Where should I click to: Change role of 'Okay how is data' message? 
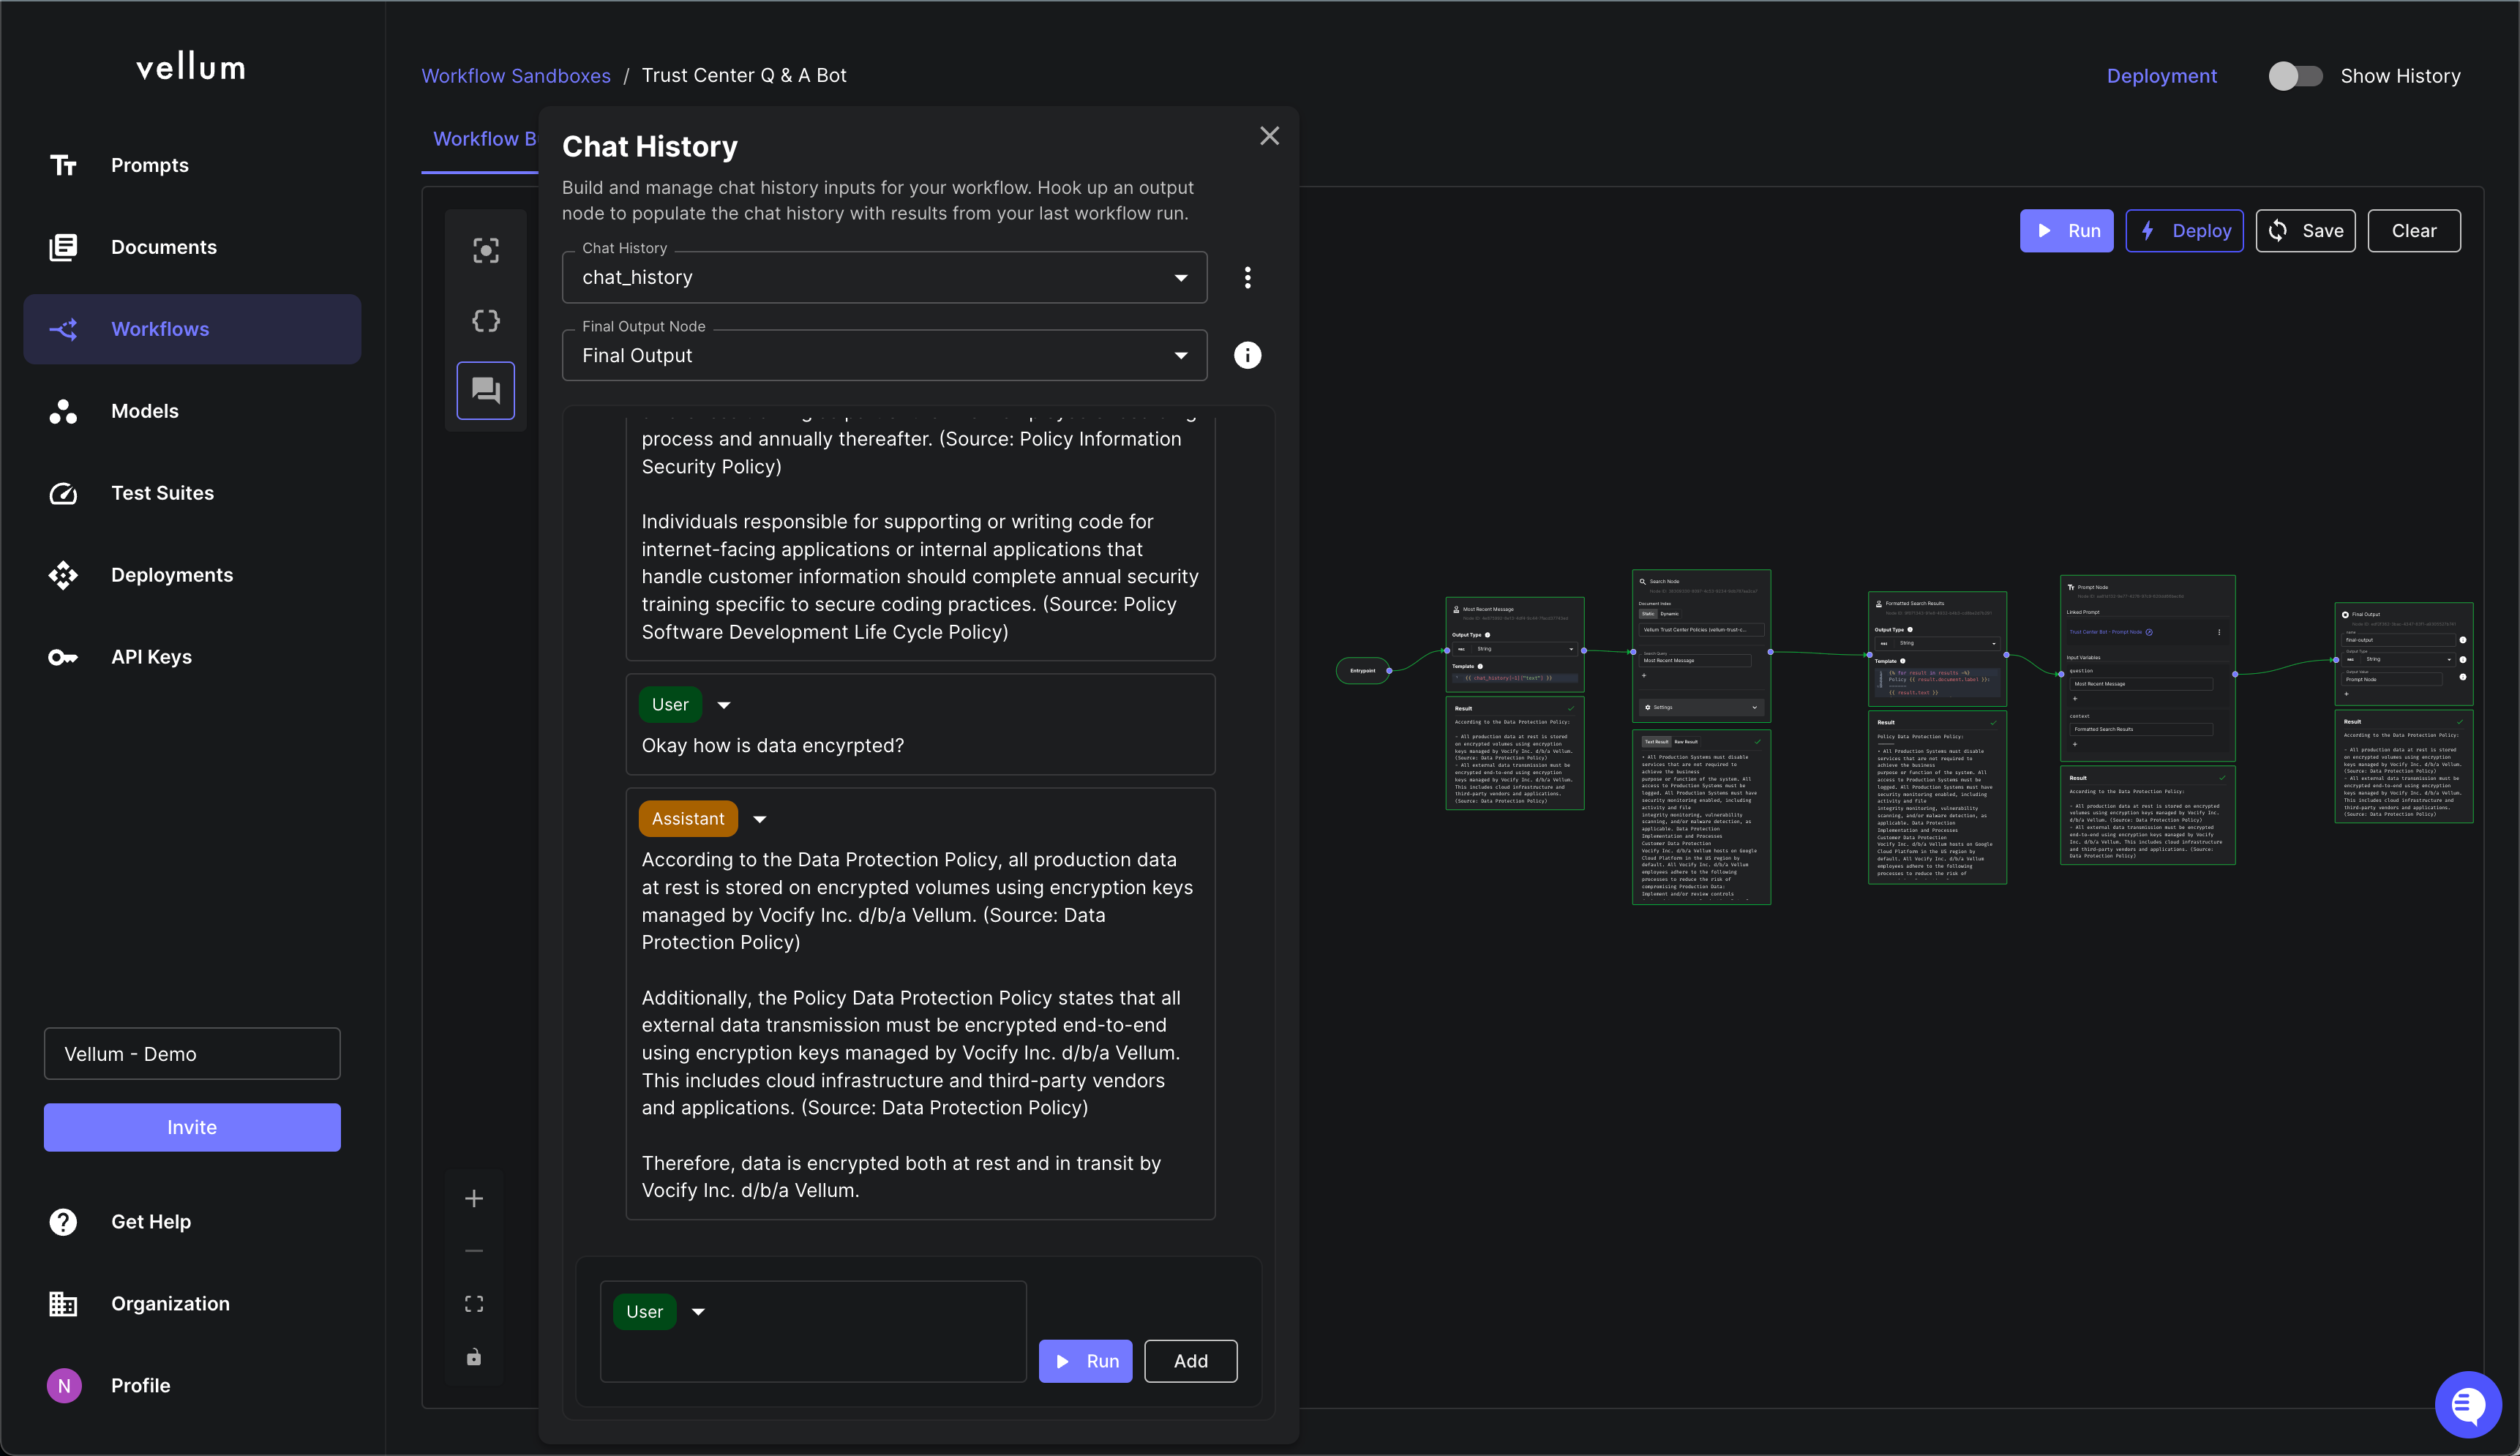pyautogui.click(x=724, y=705)
